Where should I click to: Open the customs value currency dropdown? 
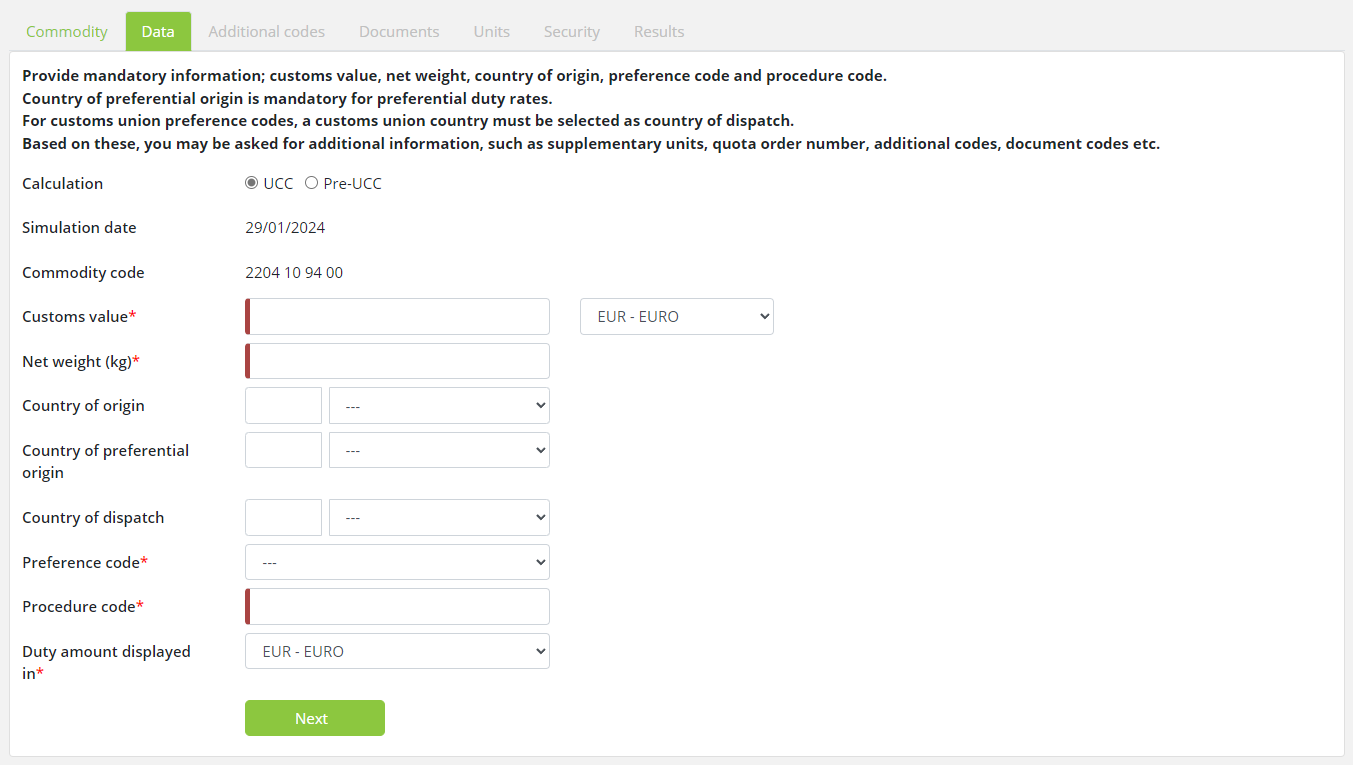click(676, 316)
